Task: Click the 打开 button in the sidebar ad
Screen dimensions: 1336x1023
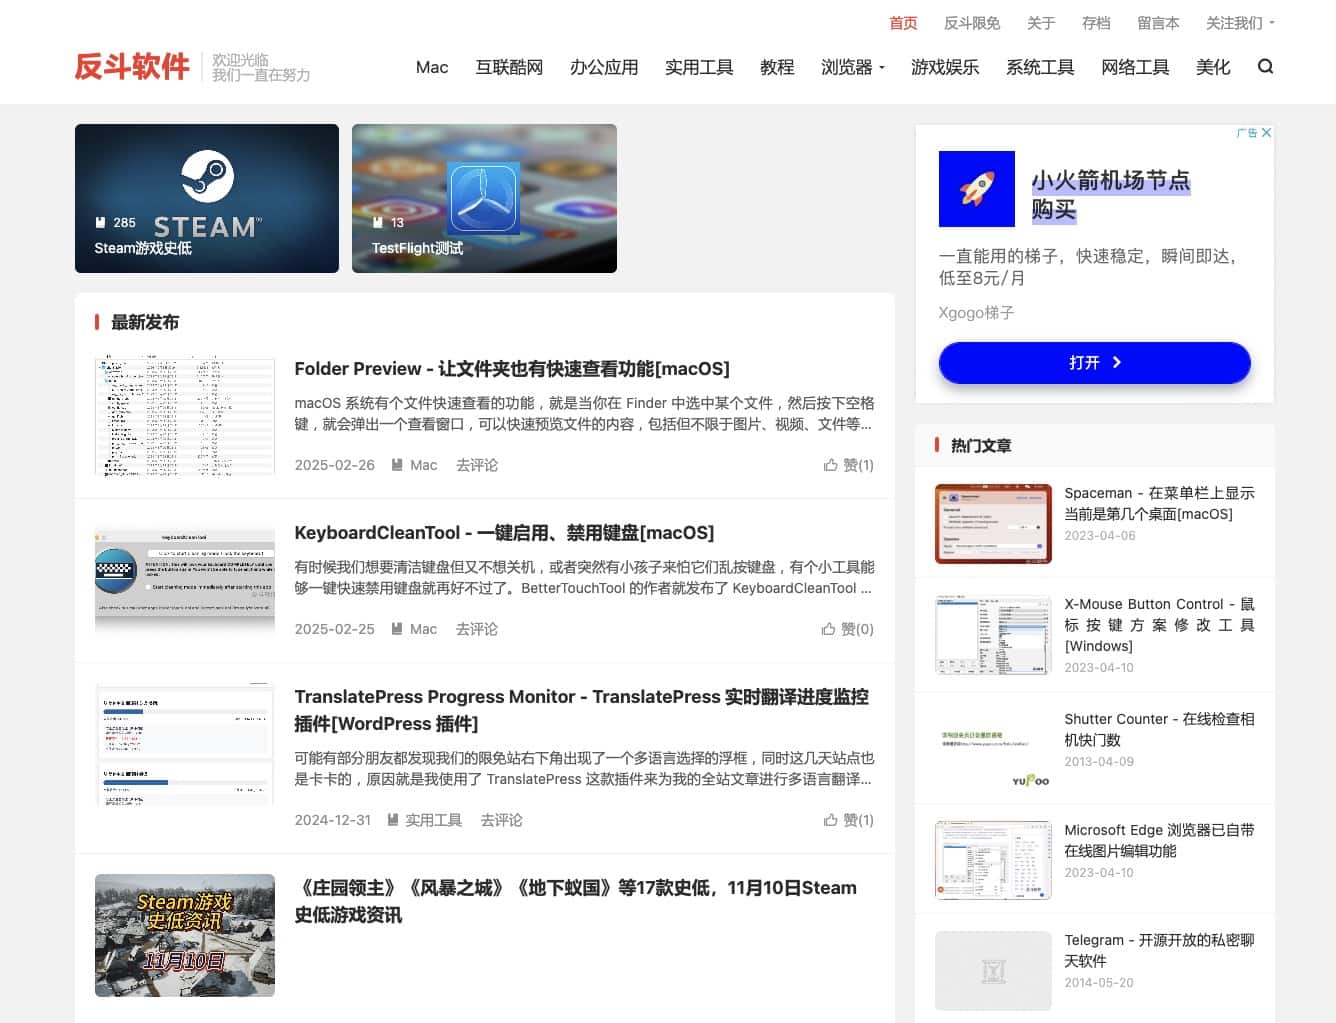Action: pyautogui.click(x=1094, y=362)
